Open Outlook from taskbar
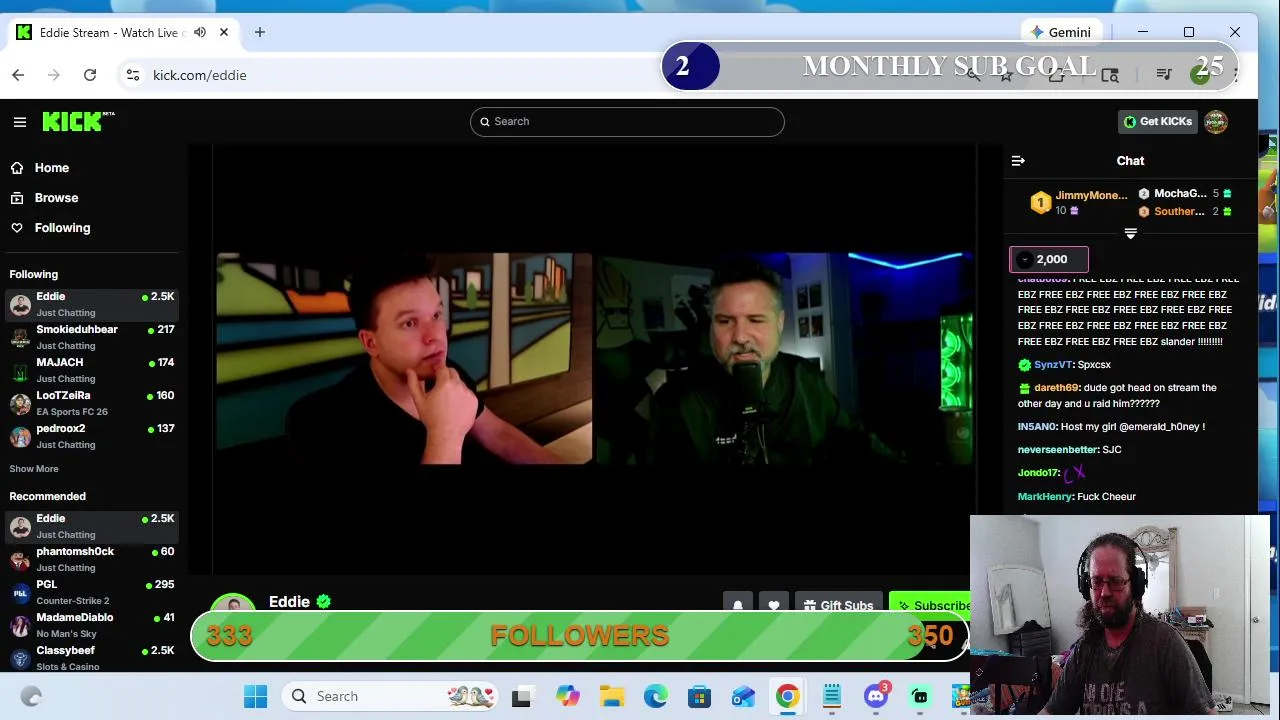This screenshot has width=1280, height=720. [744, 697]
